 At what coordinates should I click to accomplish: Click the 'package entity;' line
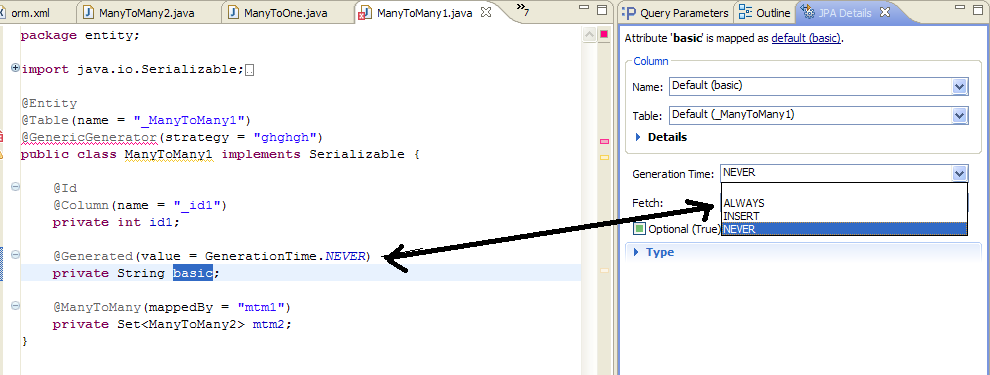point(80,35)
